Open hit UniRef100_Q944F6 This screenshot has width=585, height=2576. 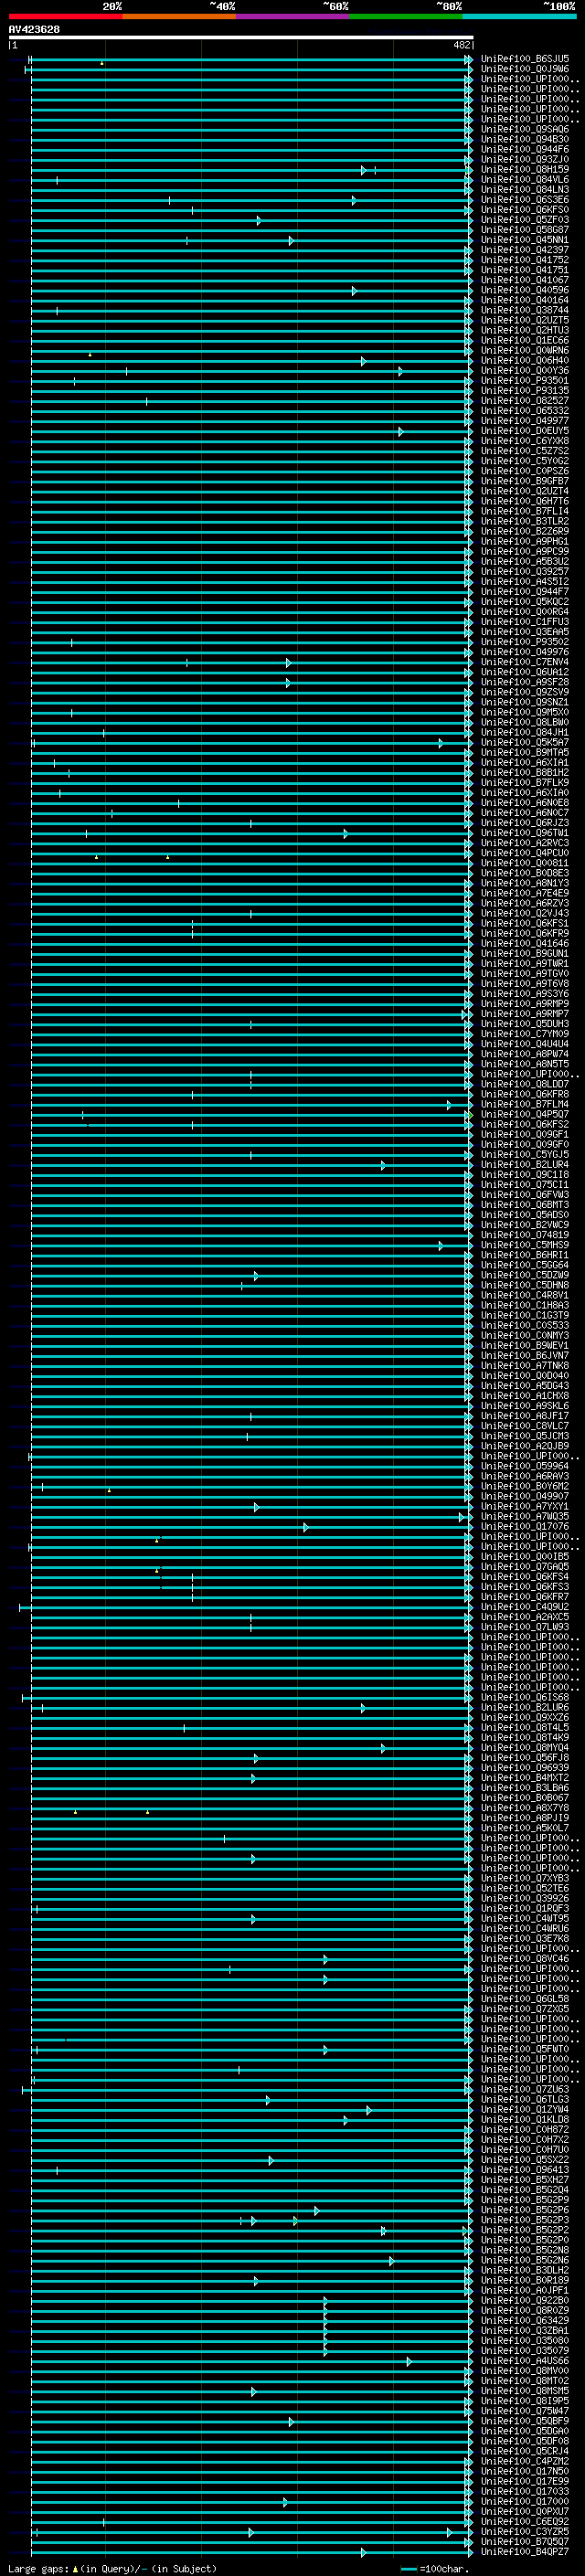pyautogui.click(x=525, y=149)
